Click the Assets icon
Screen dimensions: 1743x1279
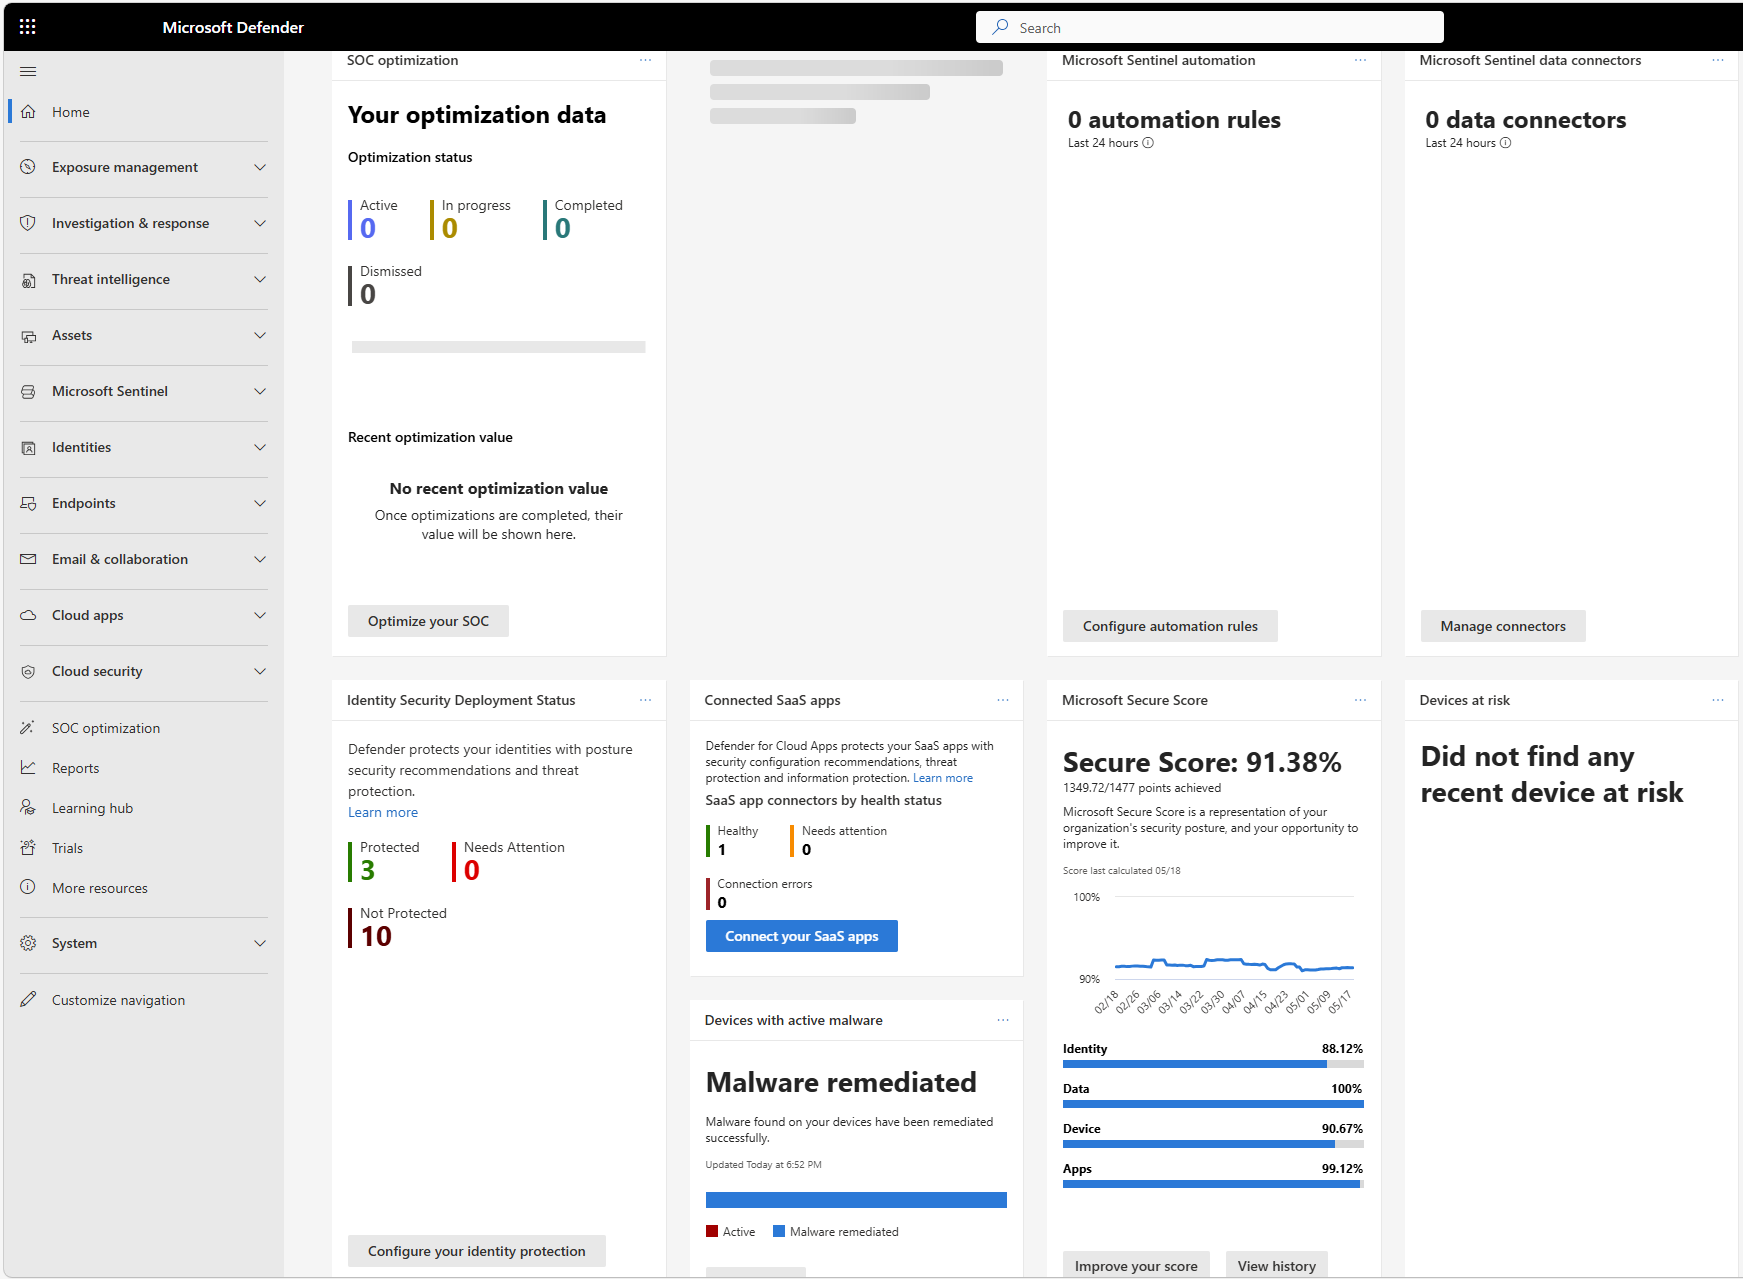point(28,336)
